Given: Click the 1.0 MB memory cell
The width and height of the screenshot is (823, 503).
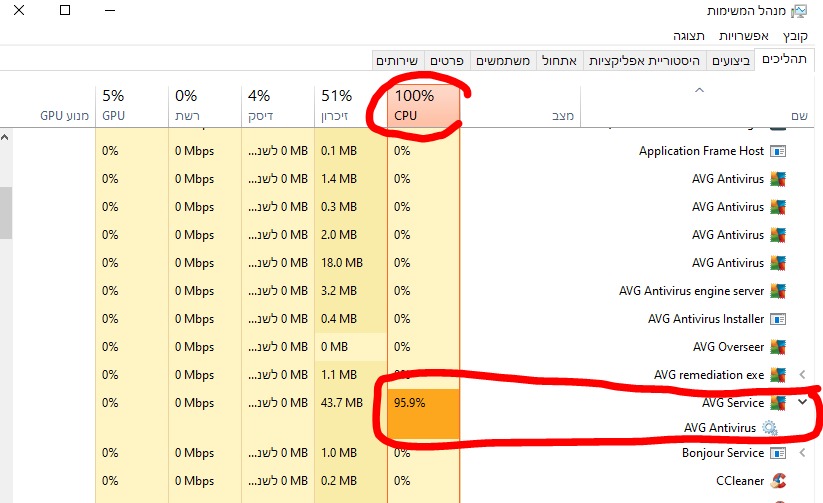Looking at the screenshot, I should (x=351, y=453).
